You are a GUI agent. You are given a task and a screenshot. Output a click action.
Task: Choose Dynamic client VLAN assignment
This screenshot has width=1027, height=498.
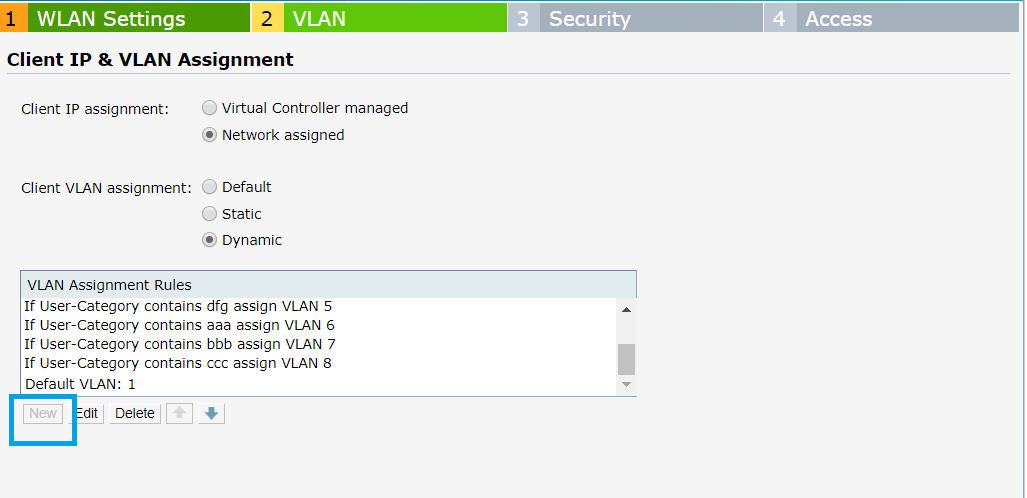pos(209,240)
